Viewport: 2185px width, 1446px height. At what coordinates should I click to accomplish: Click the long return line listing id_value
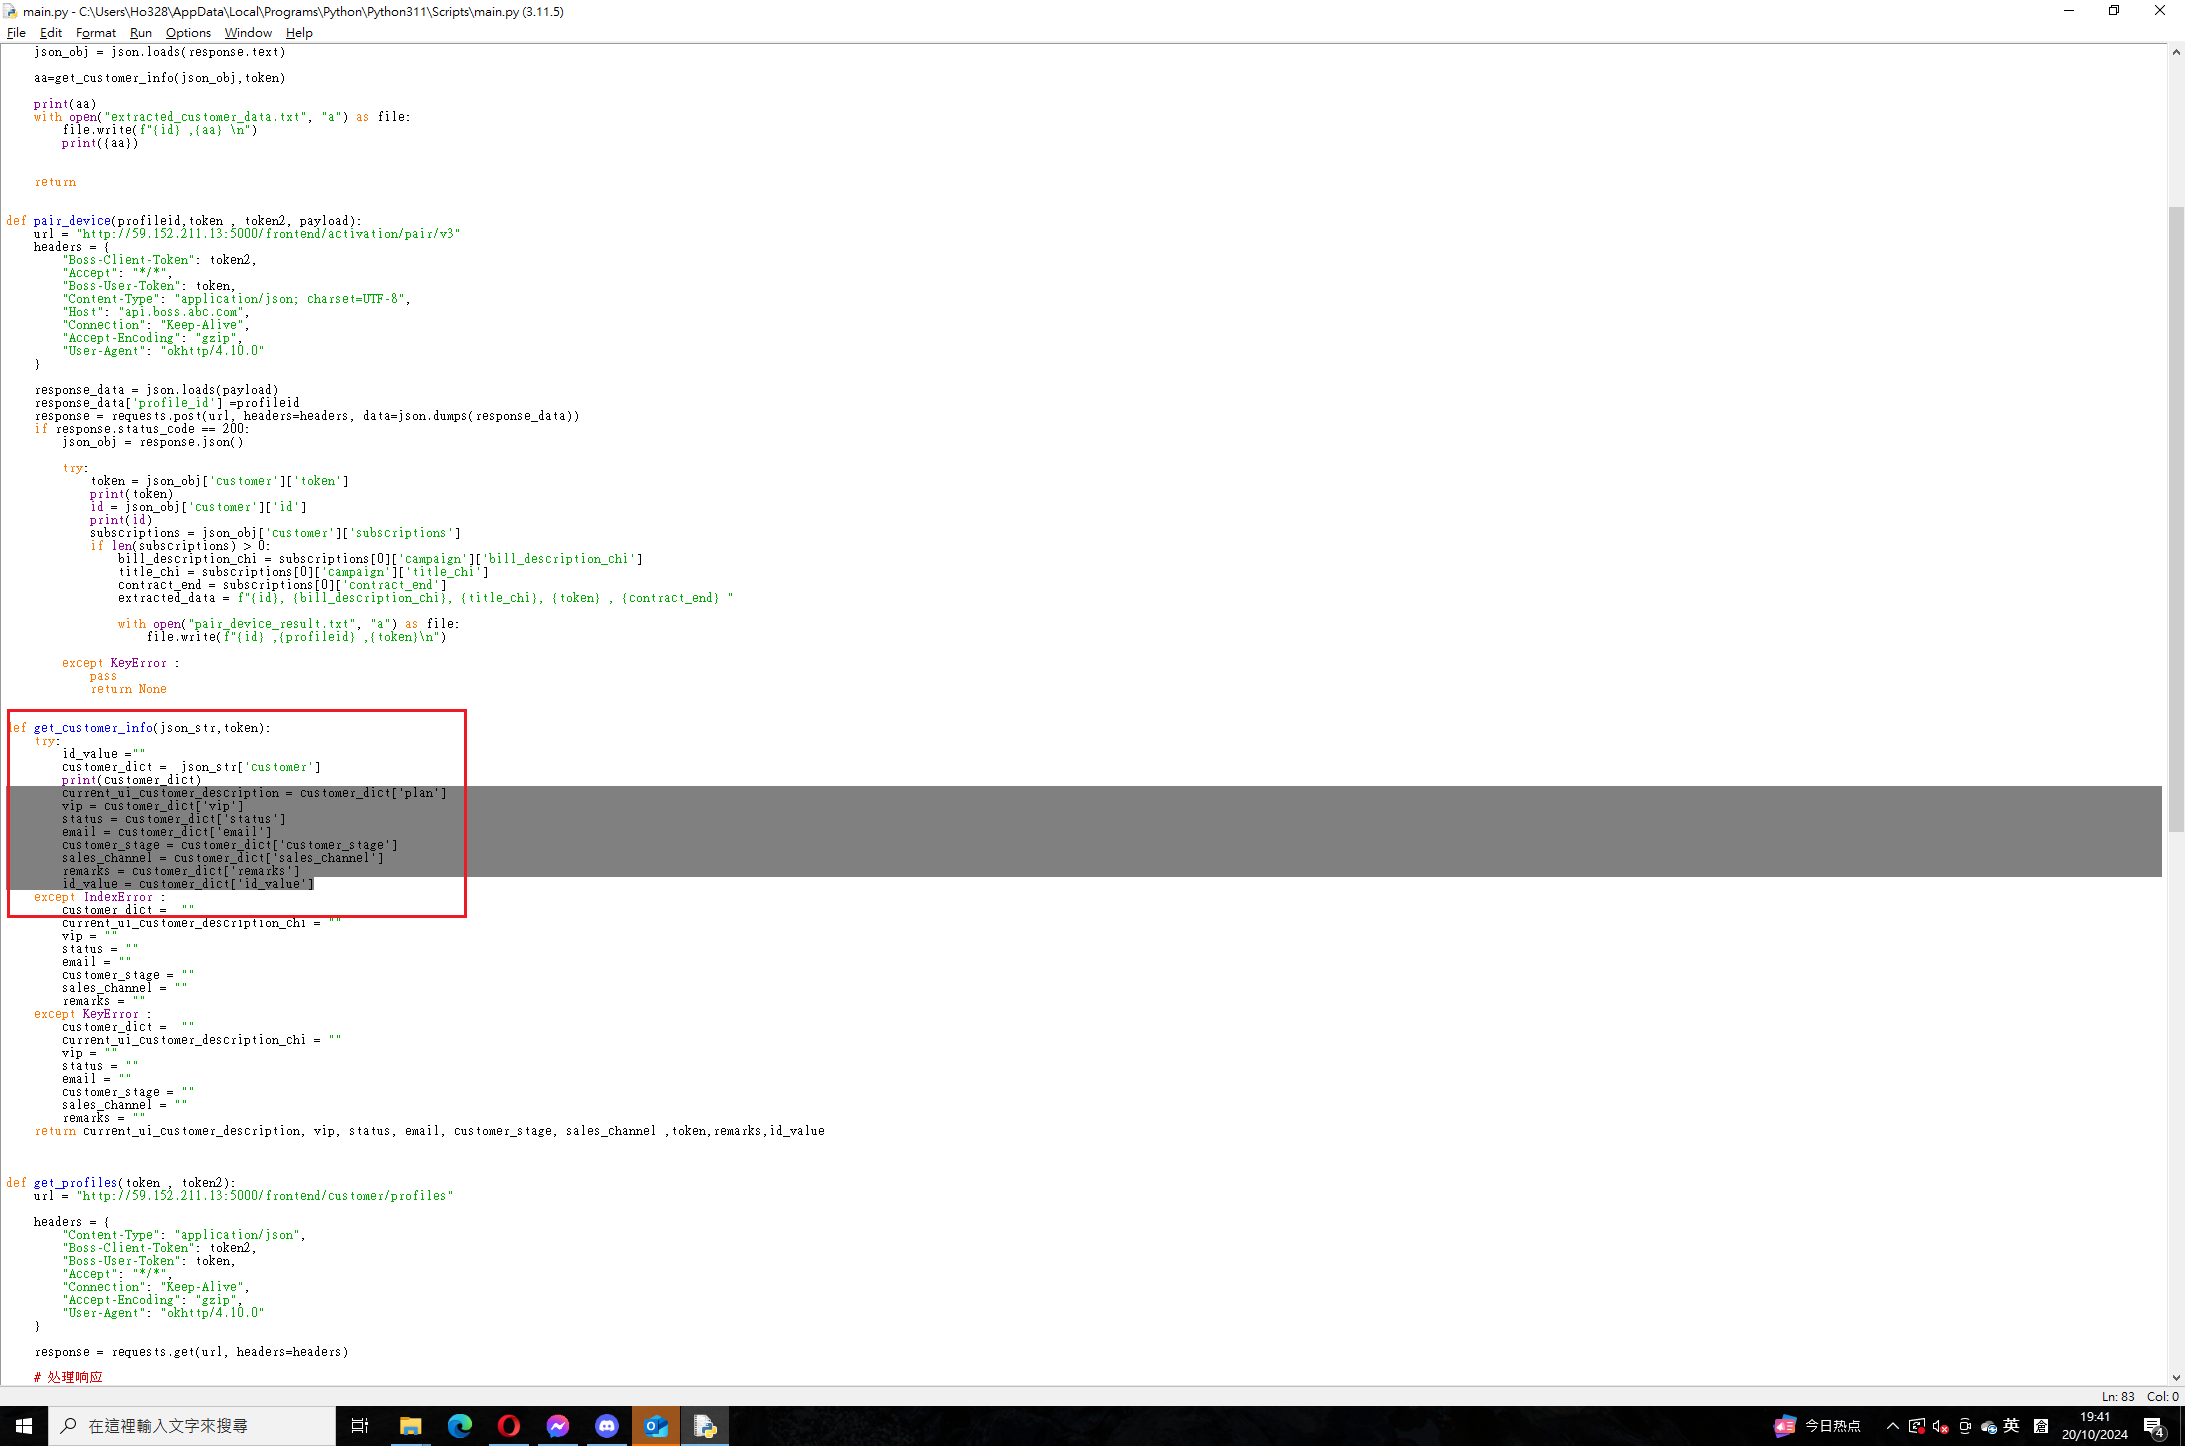click(430, 1131)
